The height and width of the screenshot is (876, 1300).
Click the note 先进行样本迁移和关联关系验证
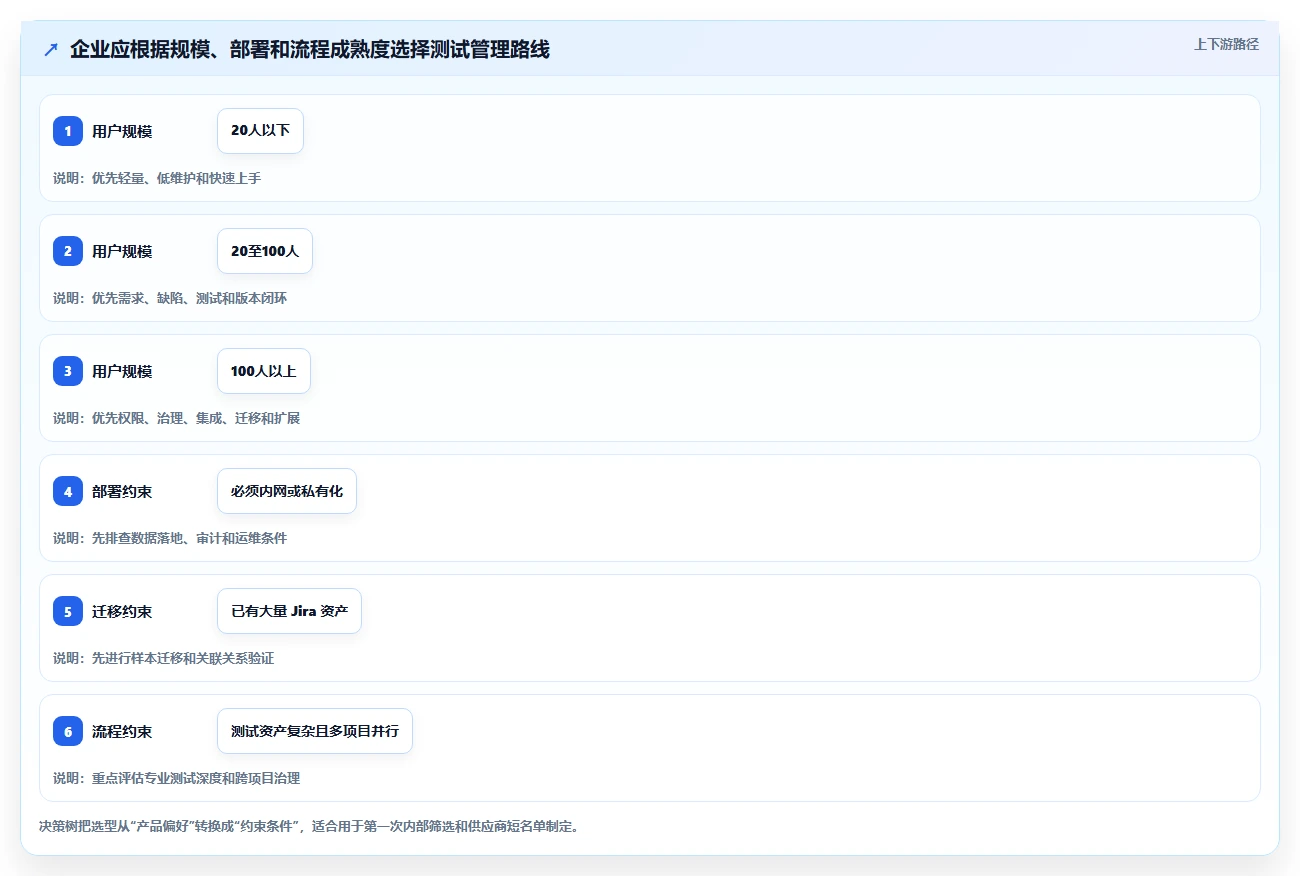(x=183, y=658)
